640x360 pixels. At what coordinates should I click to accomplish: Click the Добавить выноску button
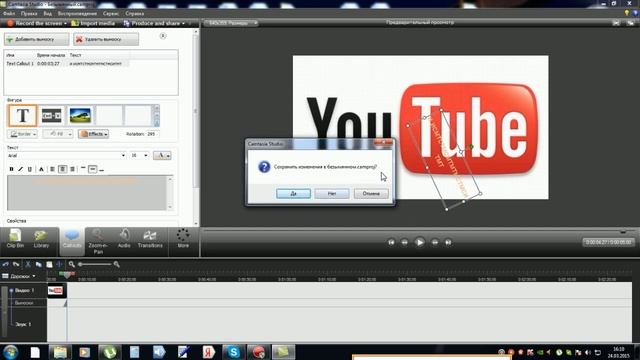click(x=37, y=40)
